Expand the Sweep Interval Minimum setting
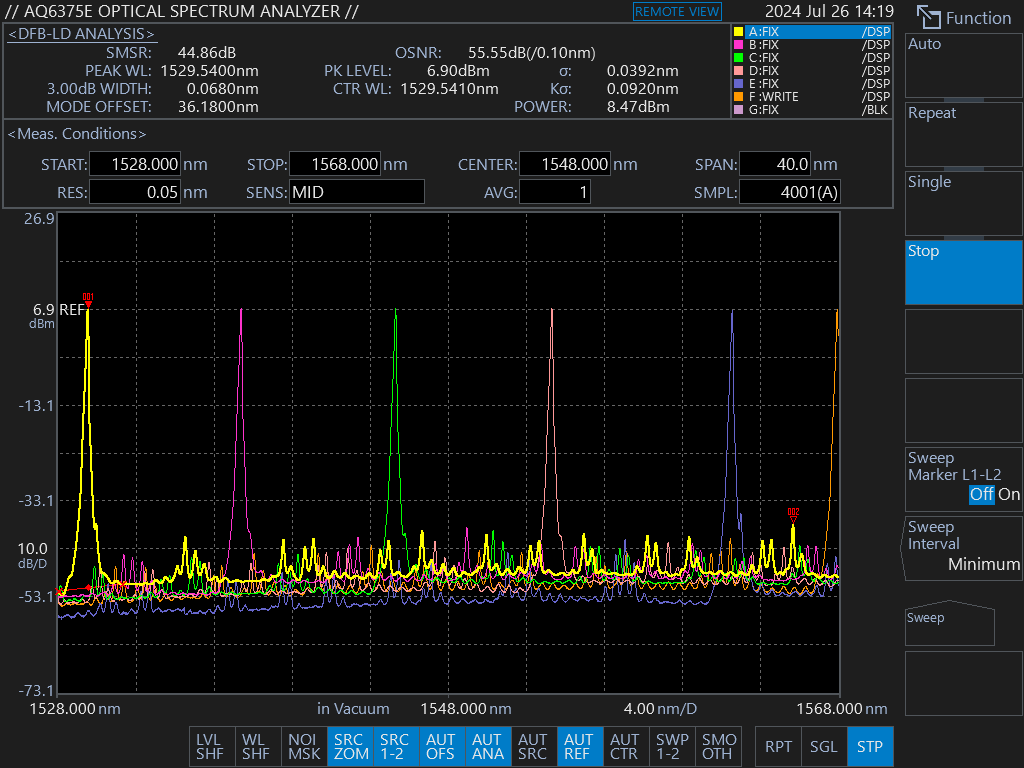 point(963,546)
